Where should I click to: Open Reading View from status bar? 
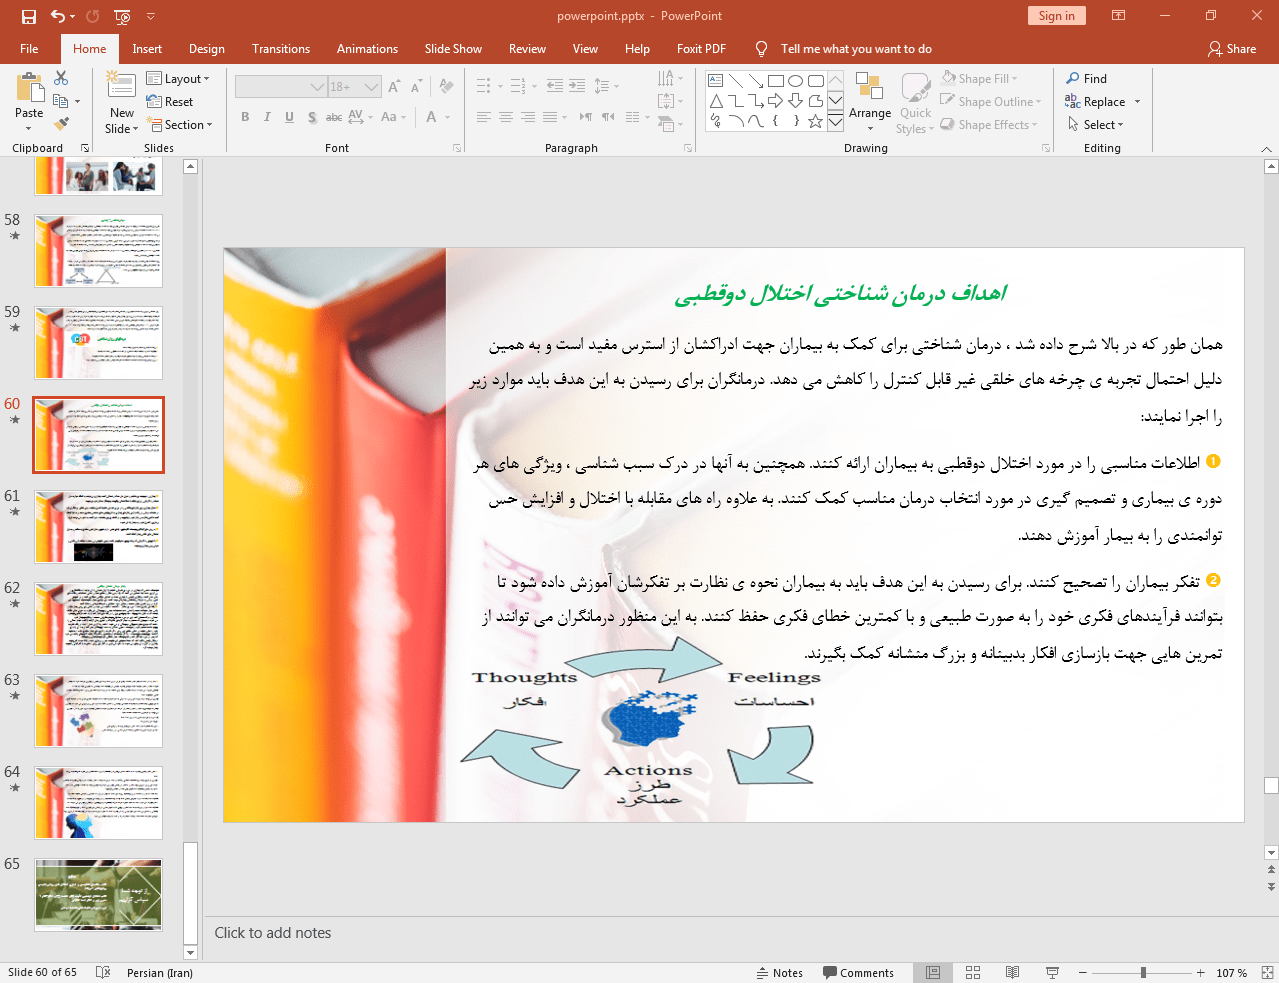point(1012,972)
